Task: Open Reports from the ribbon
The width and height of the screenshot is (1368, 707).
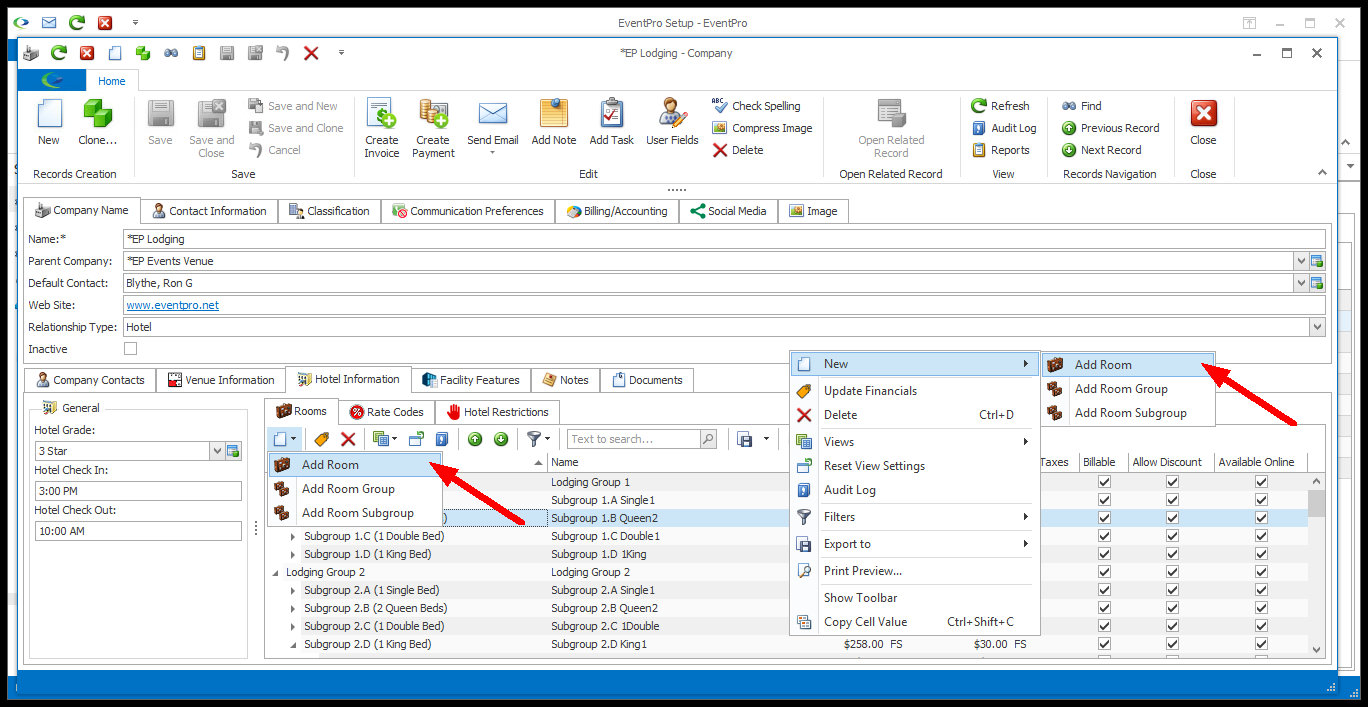Action: click(1001, 150)
